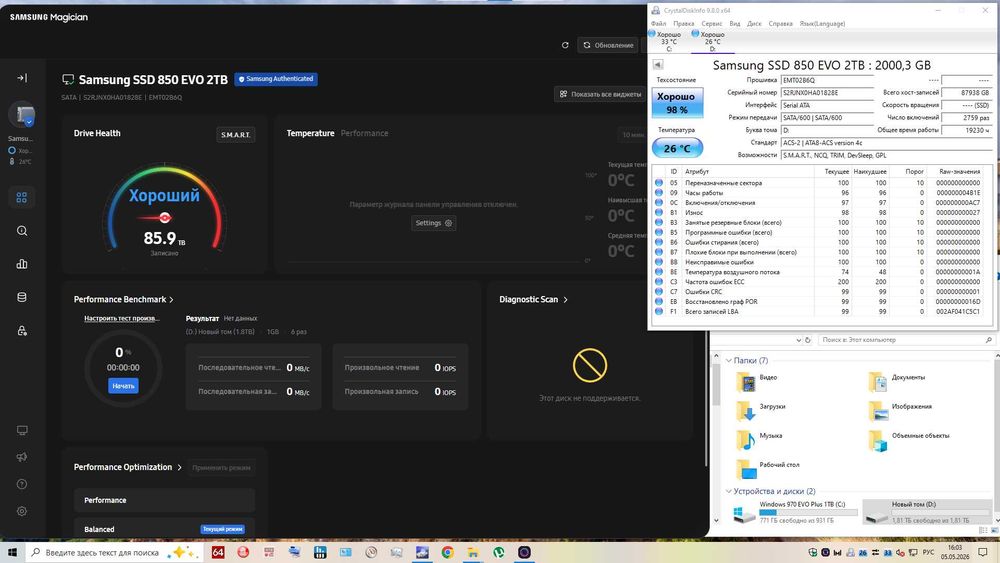Select the Всего записей LBA attribute row

[823, 311]
